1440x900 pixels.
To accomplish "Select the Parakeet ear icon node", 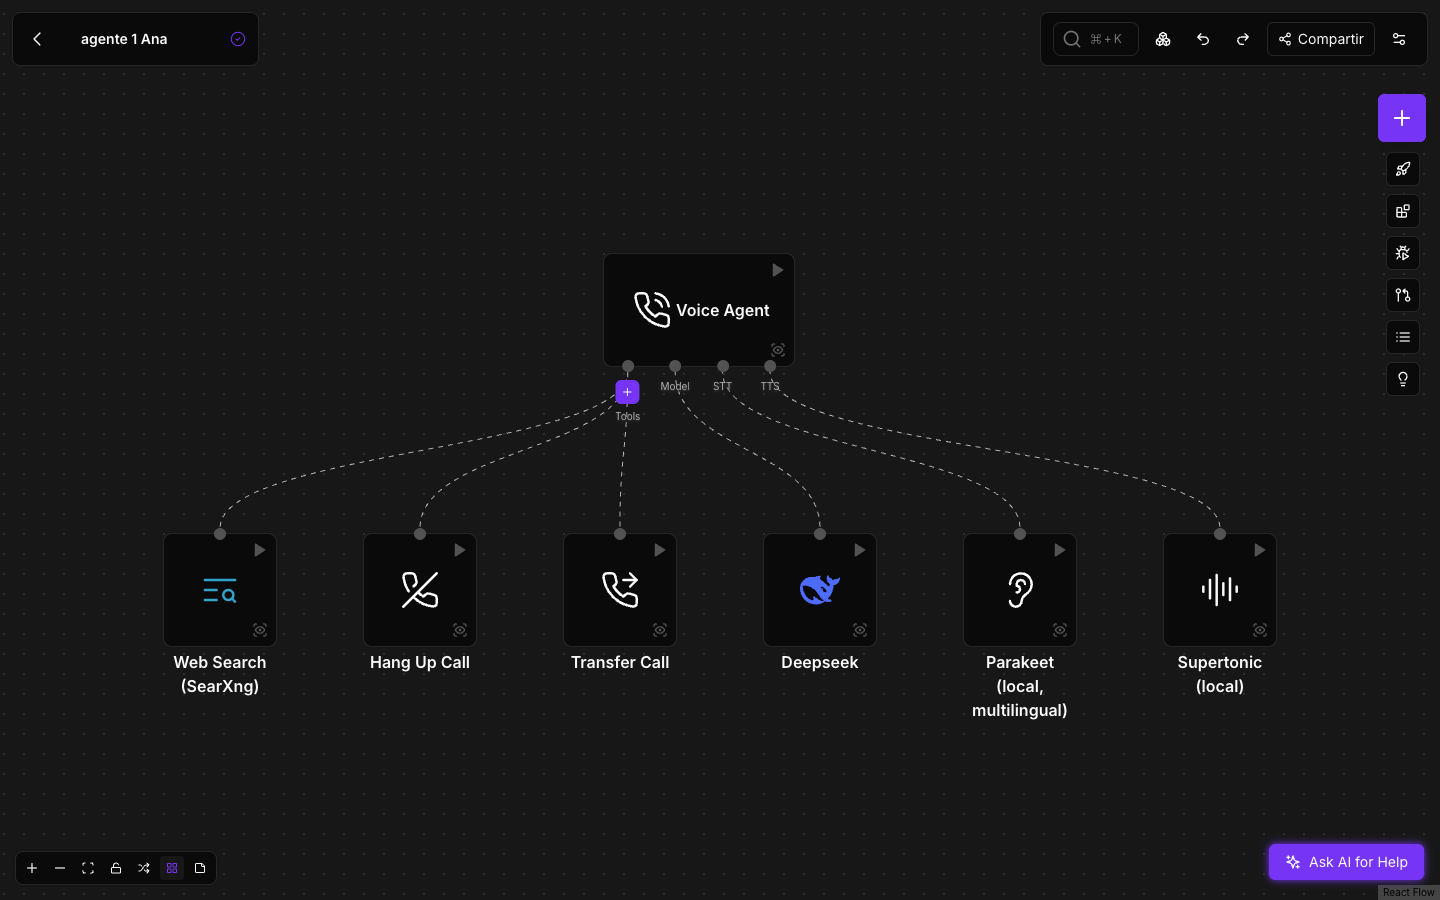I will [x=1020, y=590].
